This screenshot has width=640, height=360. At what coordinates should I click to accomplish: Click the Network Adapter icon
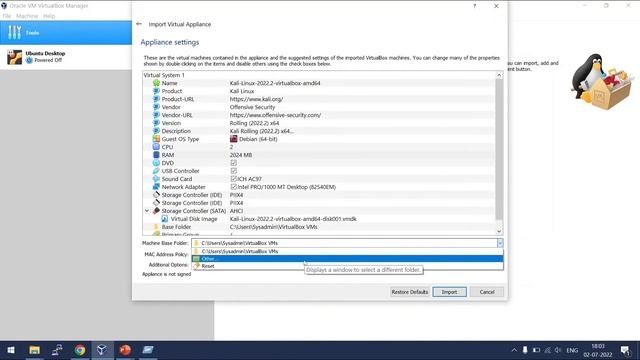156,187
